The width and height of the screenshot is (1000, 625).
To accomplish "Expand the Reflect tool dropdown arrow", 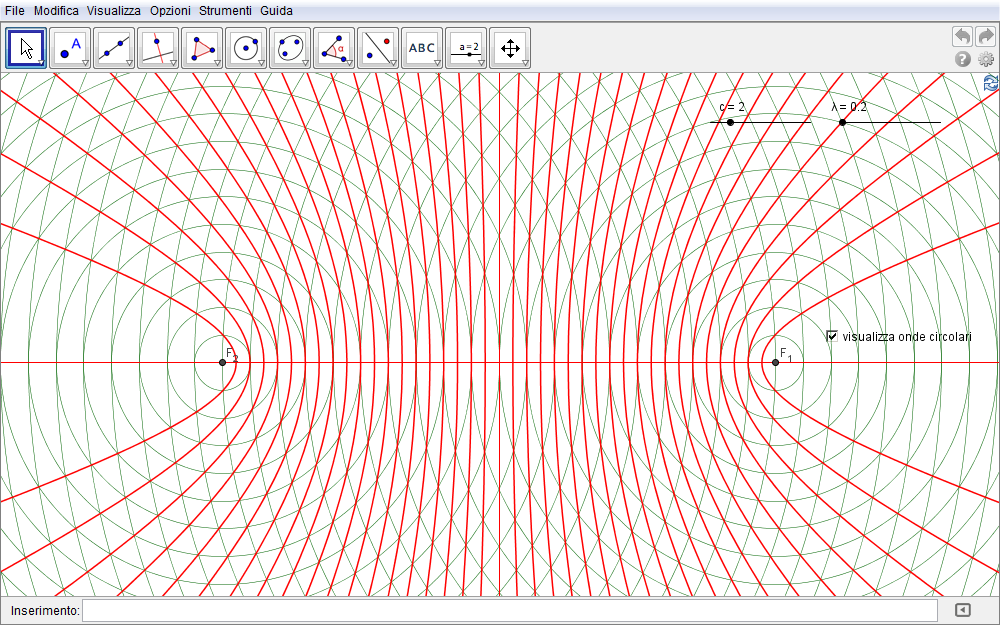I will pos(393,63).
